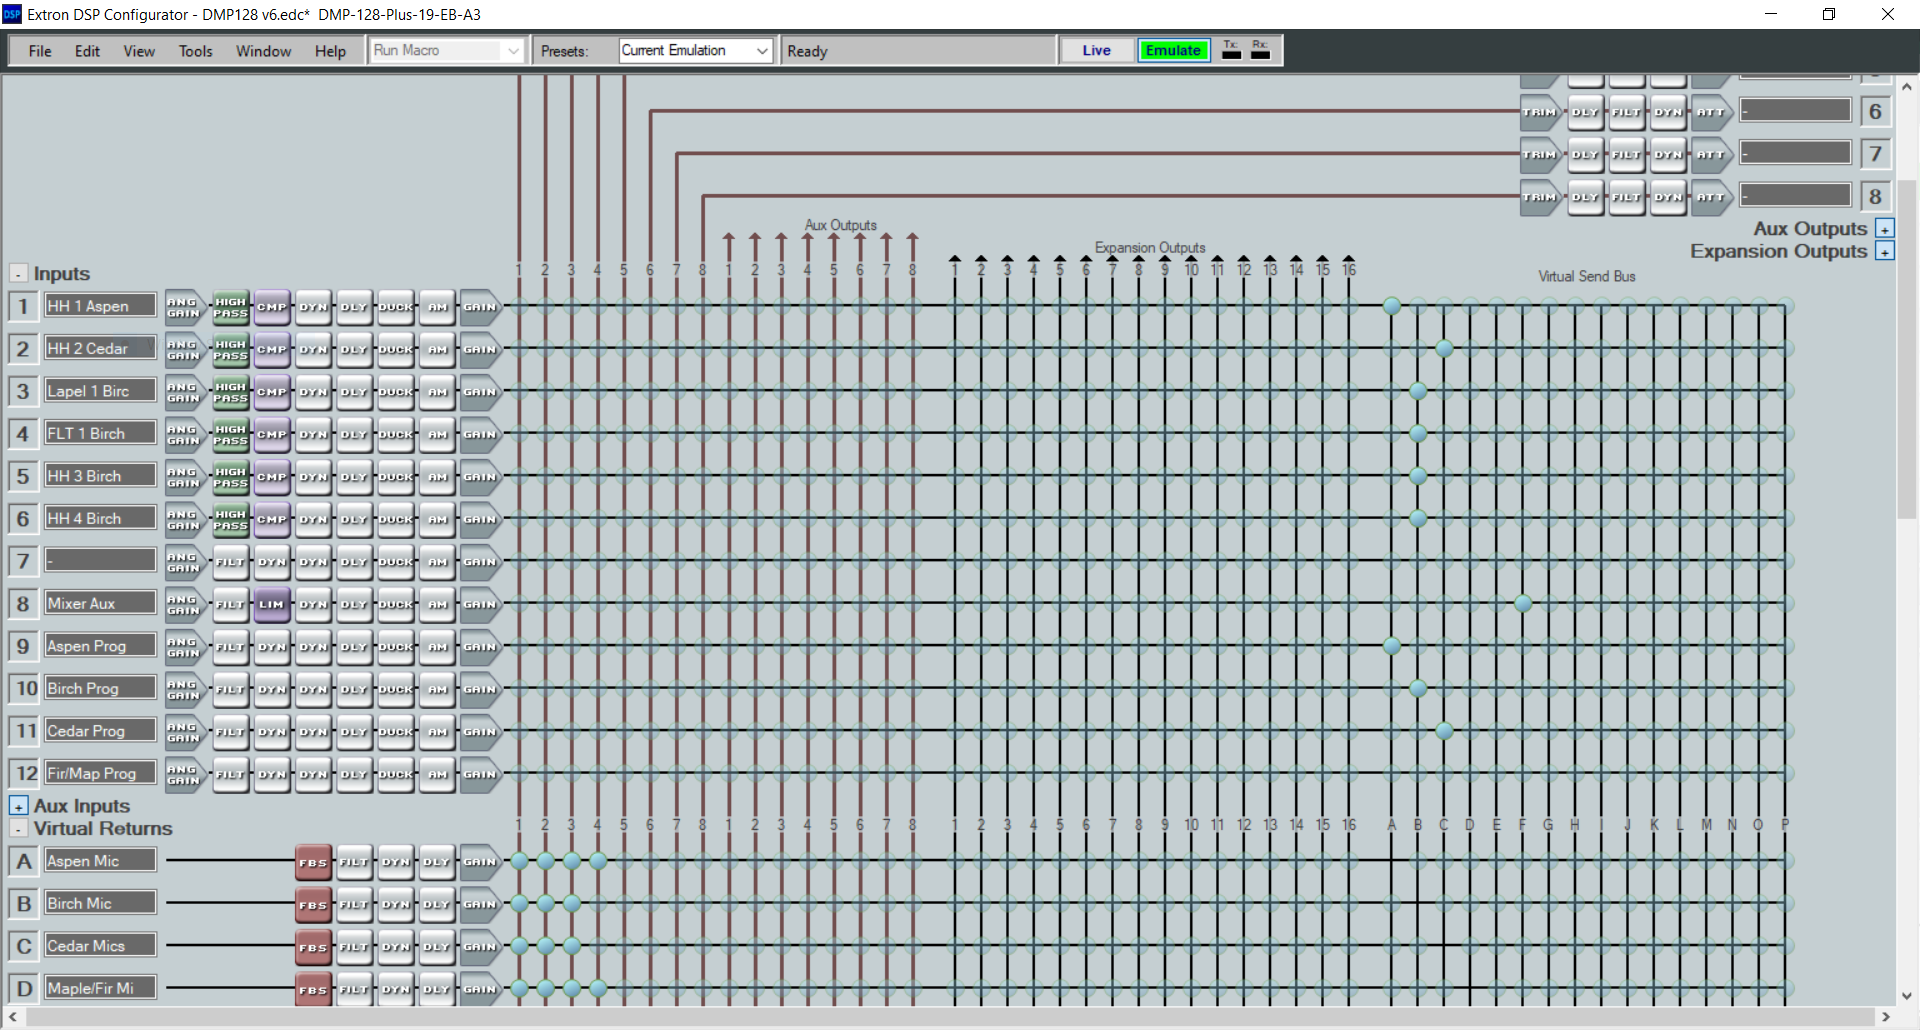Open the GAIN block on Maple/Fir Mi row

coord(480,989)
